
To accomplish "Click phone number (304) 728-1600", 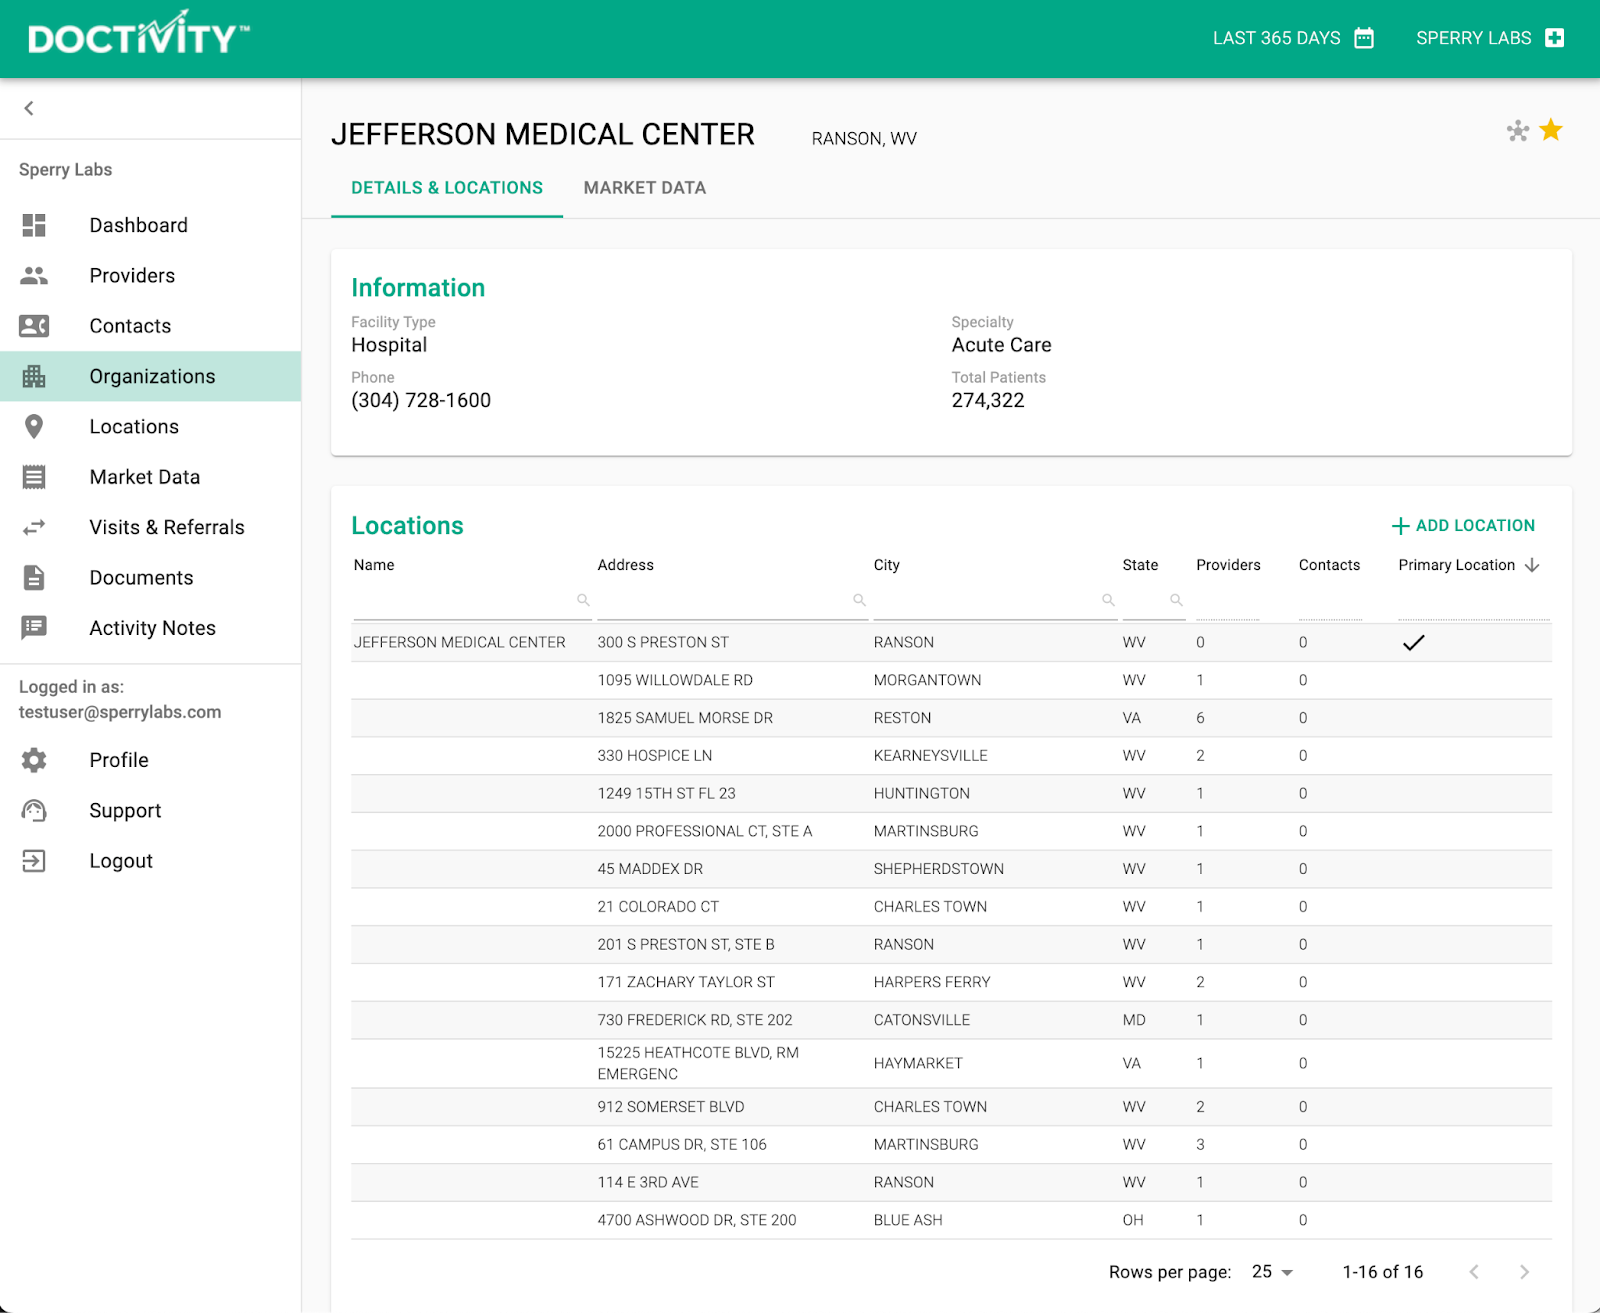I will [x=421, y=400].
